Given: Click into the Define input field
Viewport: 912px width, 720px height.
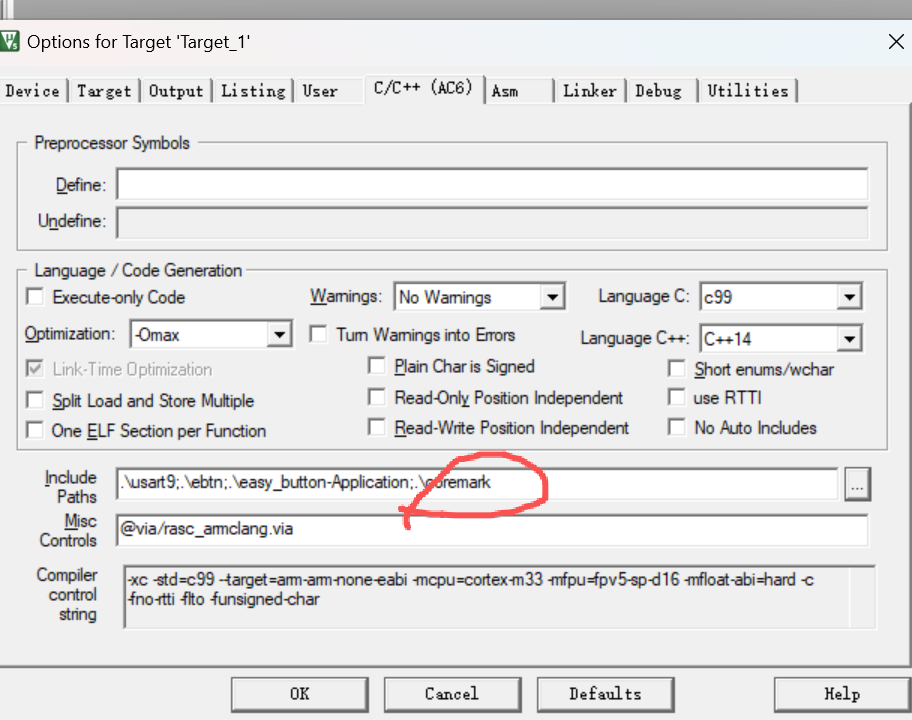Looking at the screenshot, I should point(492,184).
